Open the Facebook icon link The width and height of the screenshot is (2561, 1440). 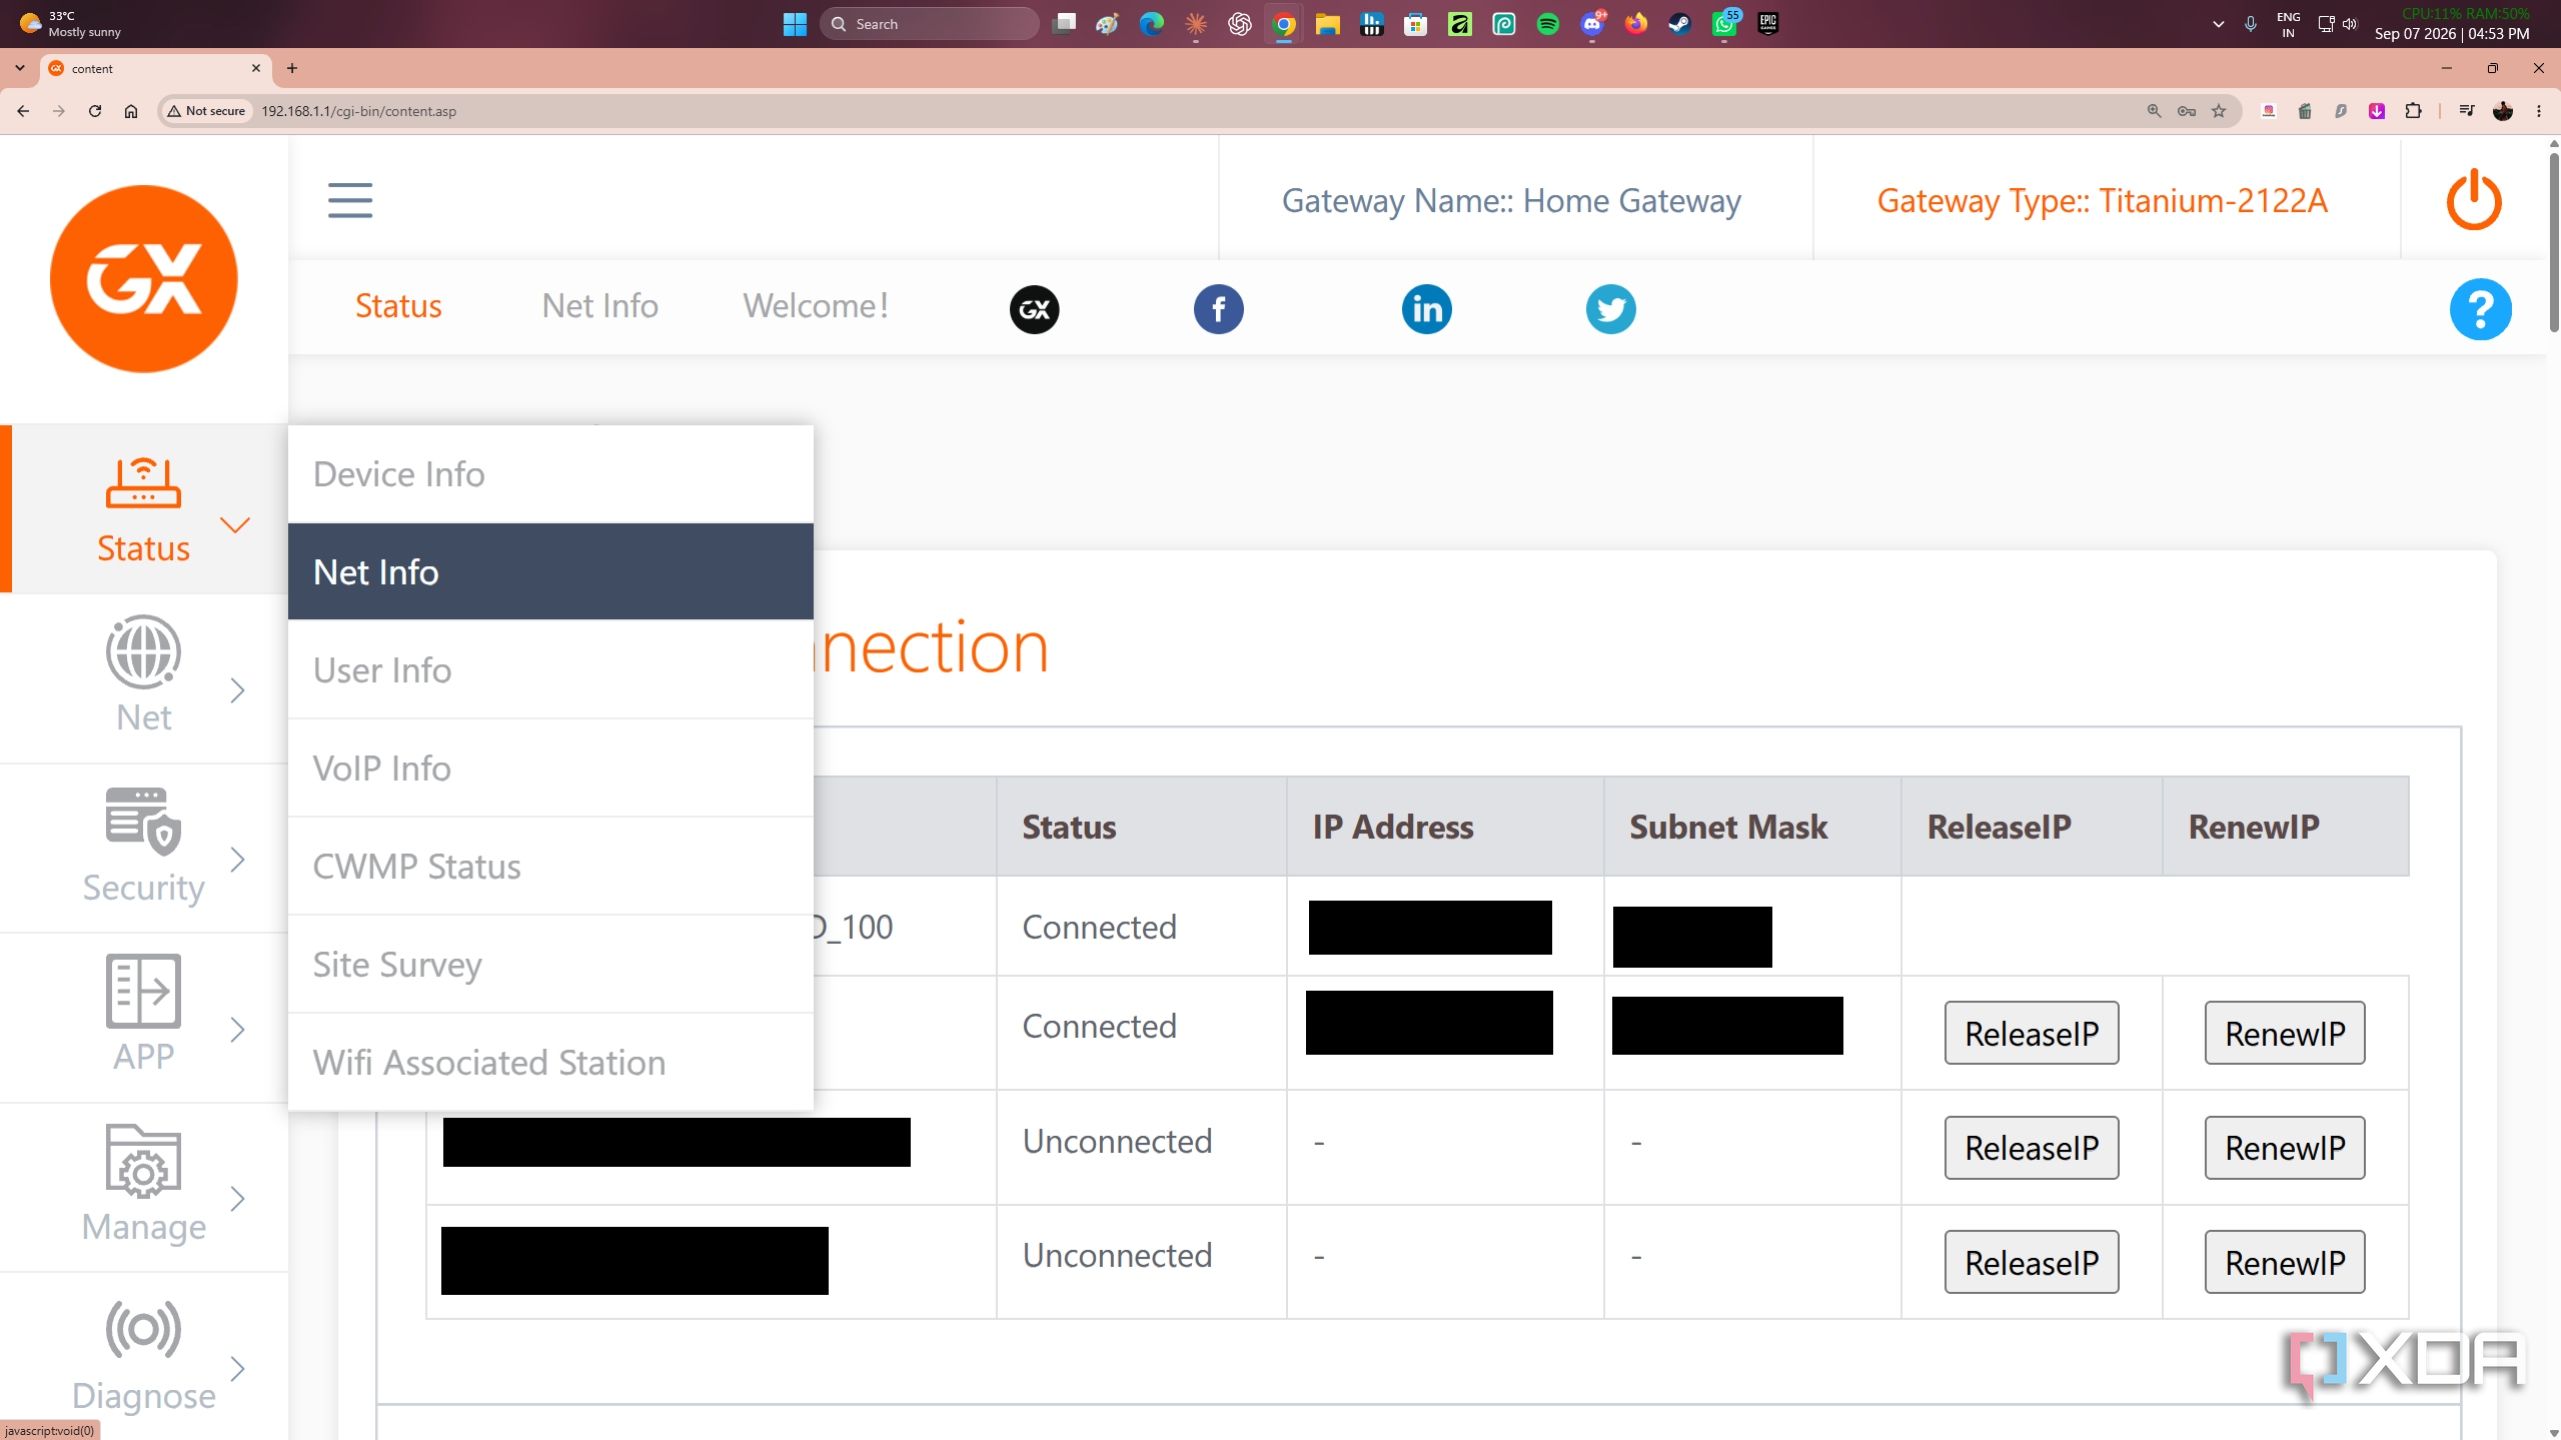coord(1218,309)
